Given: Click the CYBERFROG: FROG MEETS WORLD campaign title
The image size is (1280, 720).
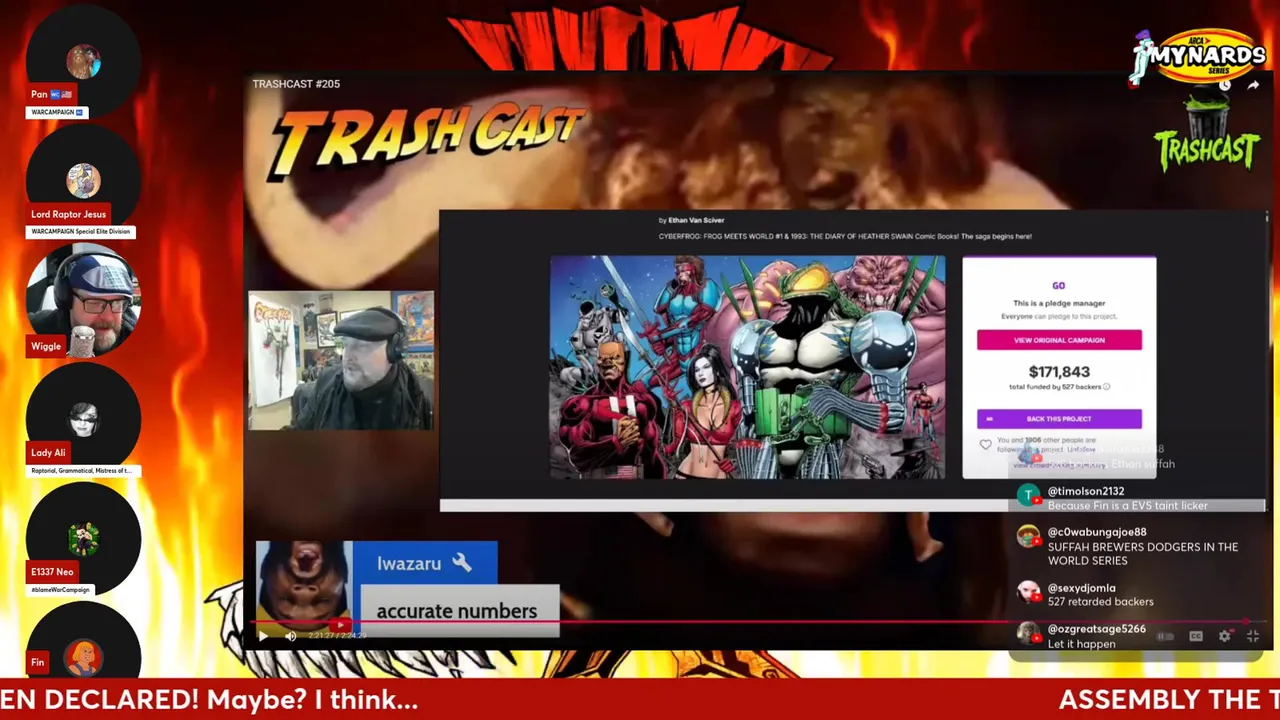Looking at the screenshot, I should [x=845, y=237].
